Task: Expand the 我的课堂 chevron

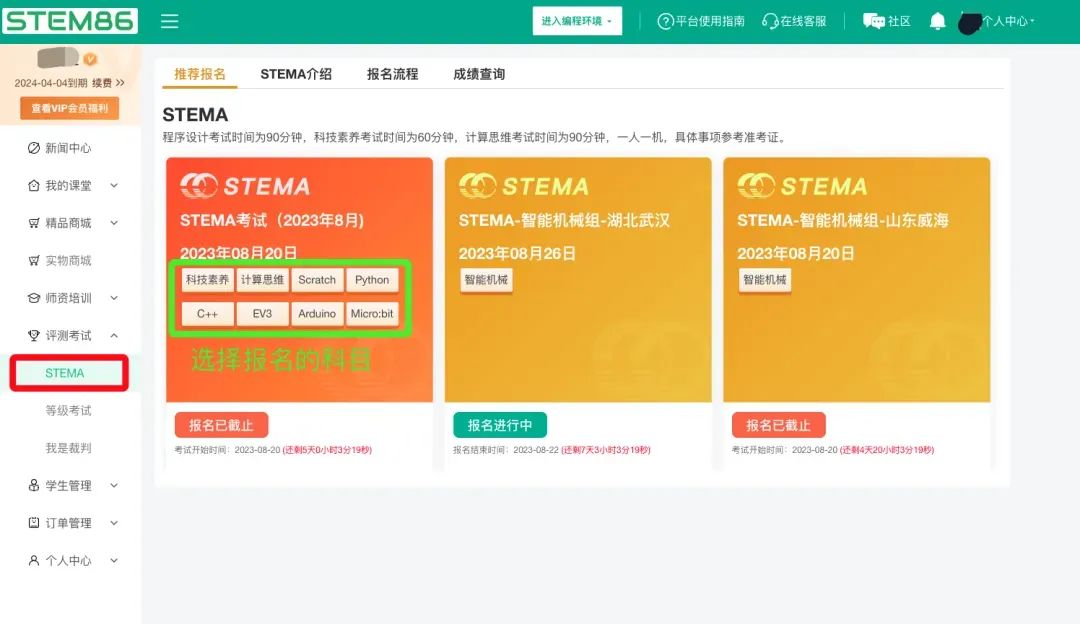Action: coord(114,185)
